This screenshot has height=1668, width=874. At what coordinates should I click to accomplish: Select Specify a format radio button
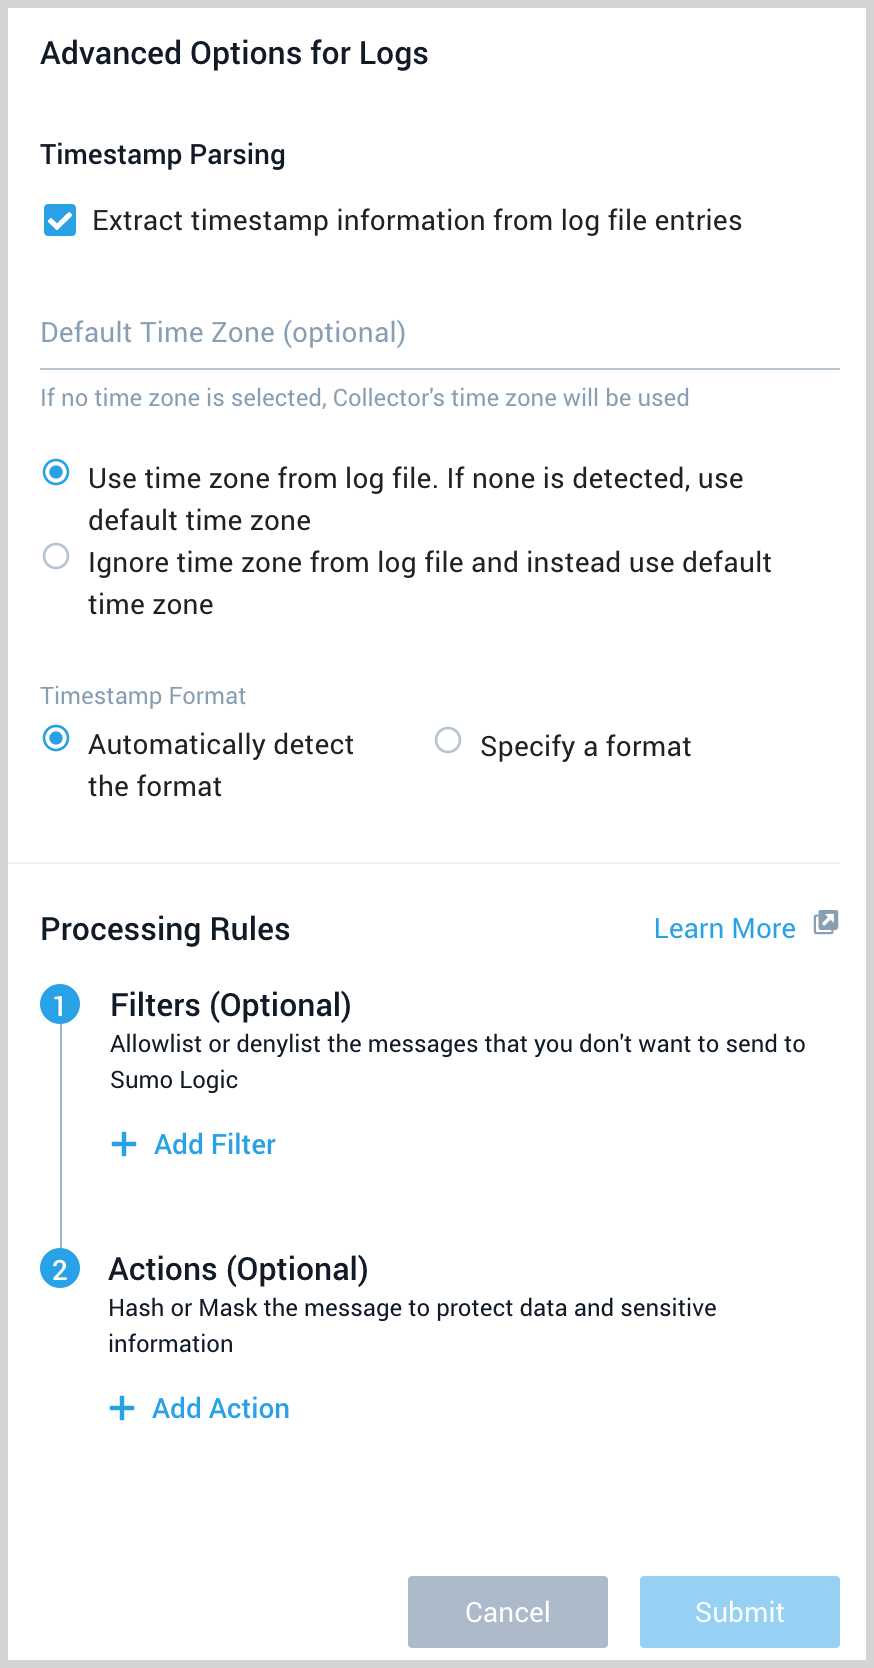pos(448,740)
